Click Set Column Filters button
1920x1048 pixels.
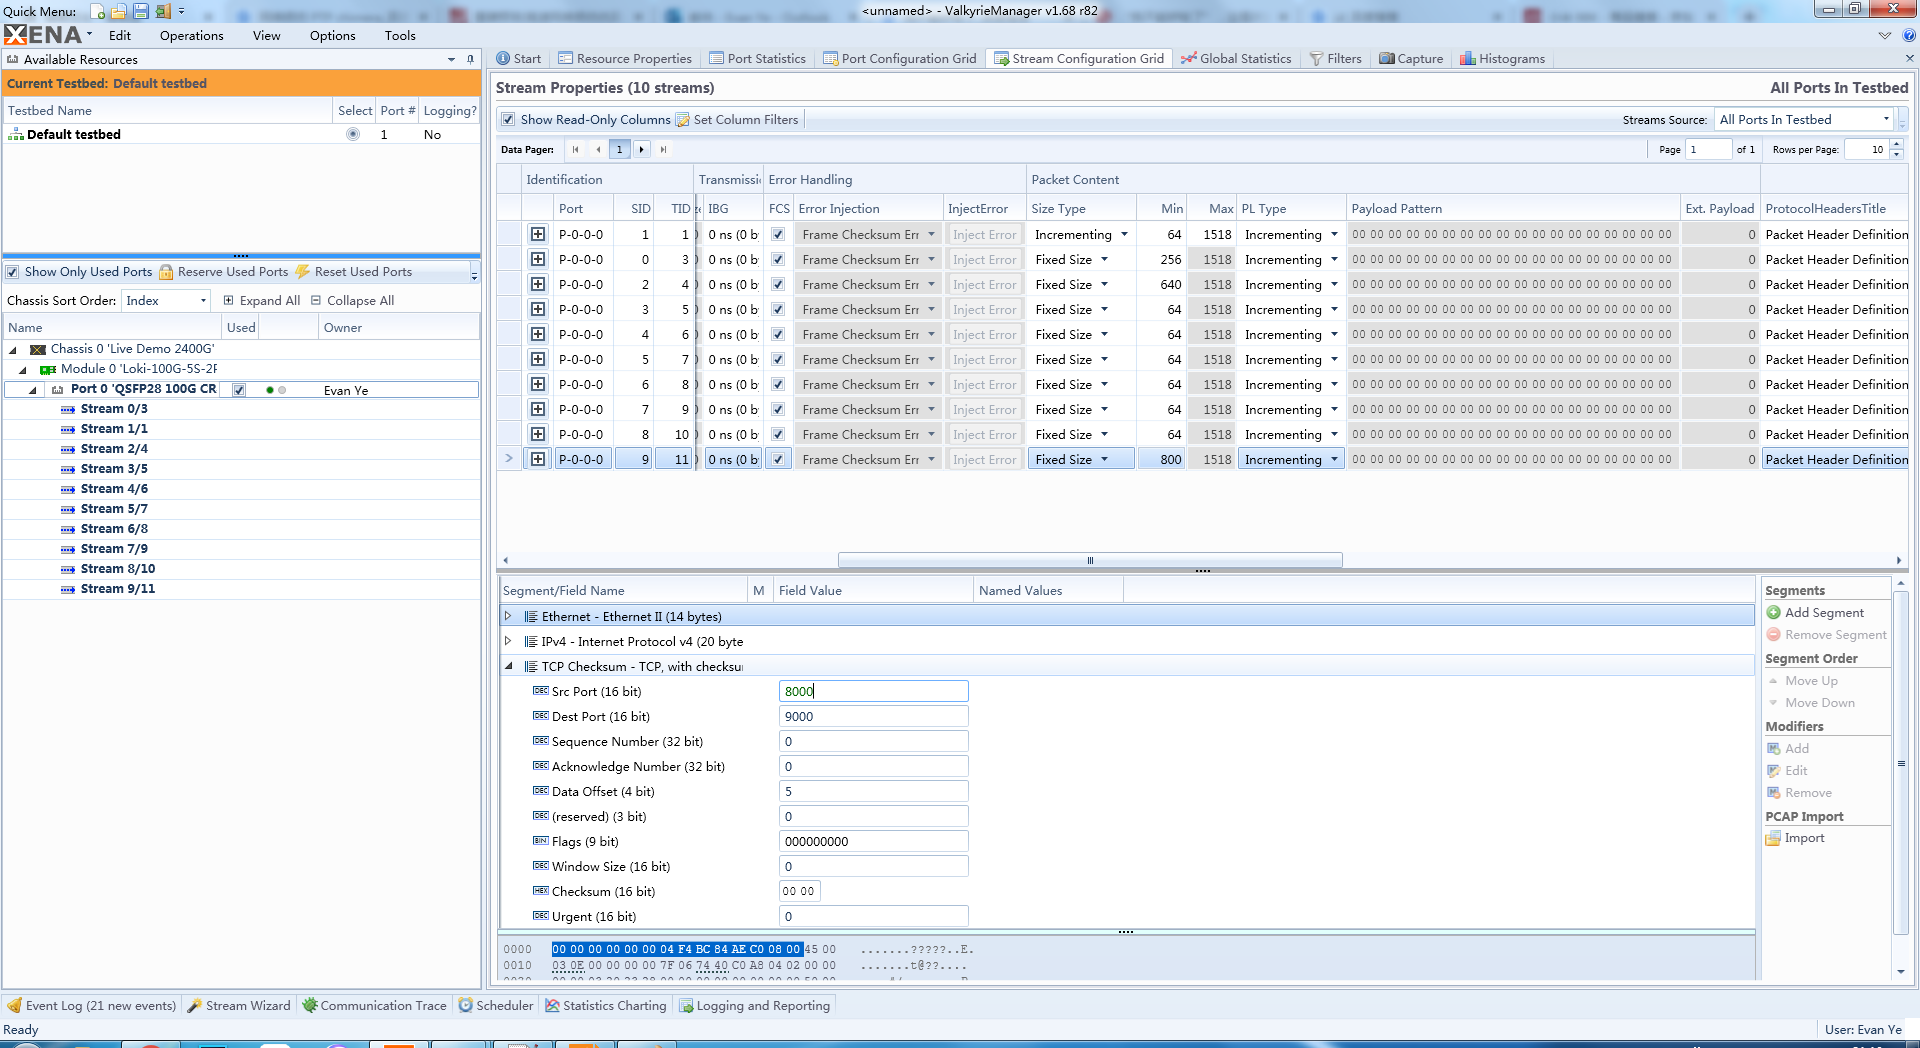[x=737, y=120]
